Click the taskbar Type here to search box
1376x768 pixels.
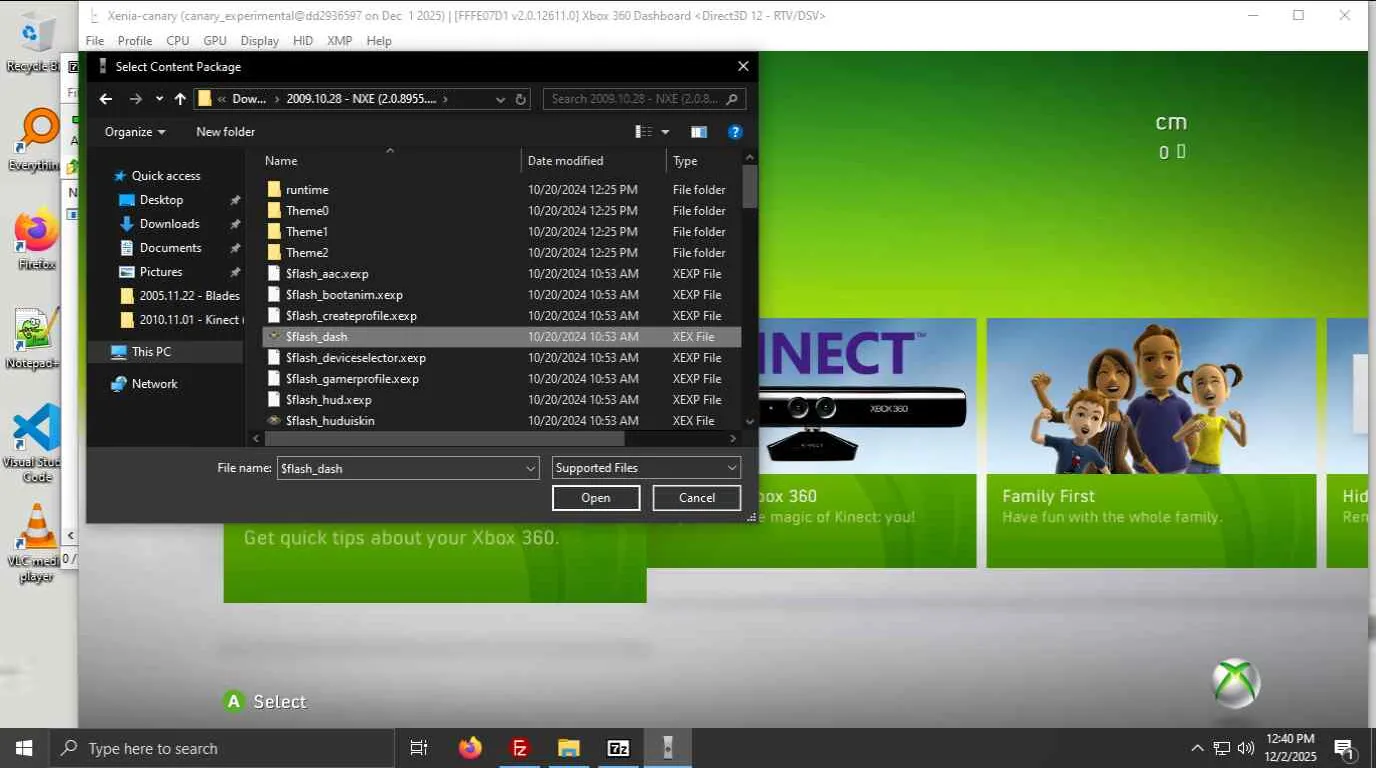(x=220, y=748)
